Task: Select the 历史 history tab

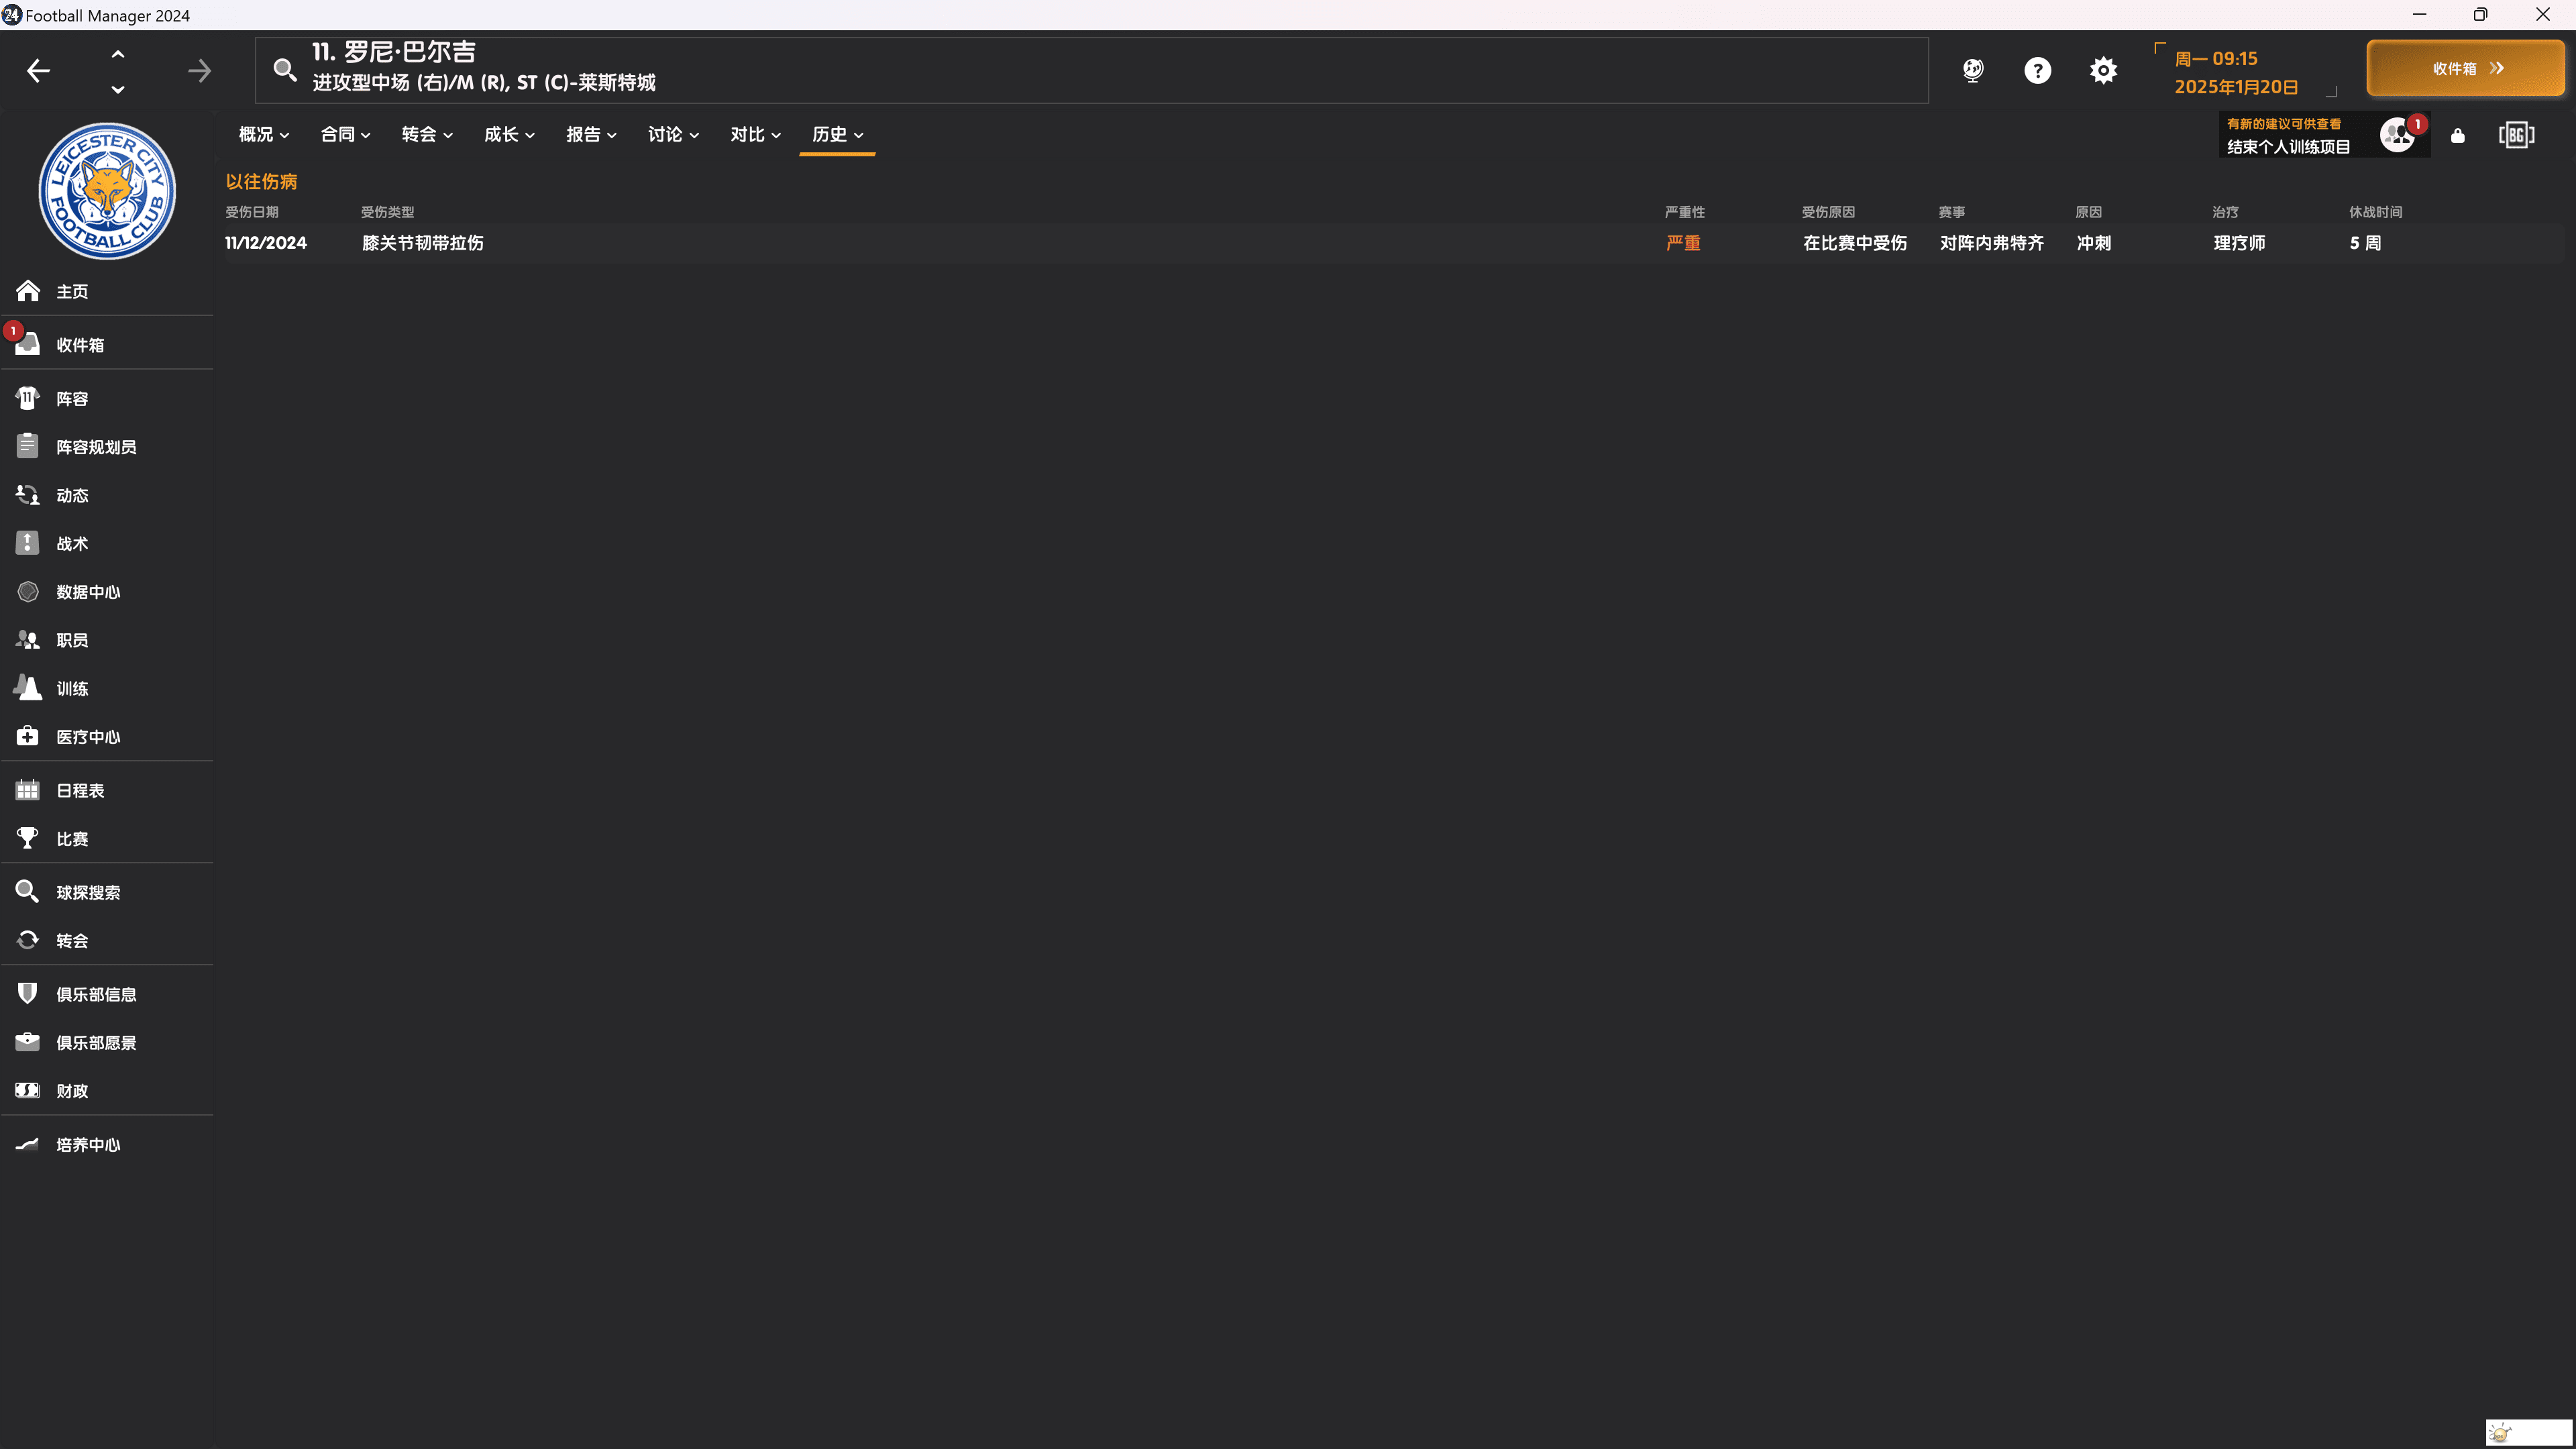Action: (837, 134)
